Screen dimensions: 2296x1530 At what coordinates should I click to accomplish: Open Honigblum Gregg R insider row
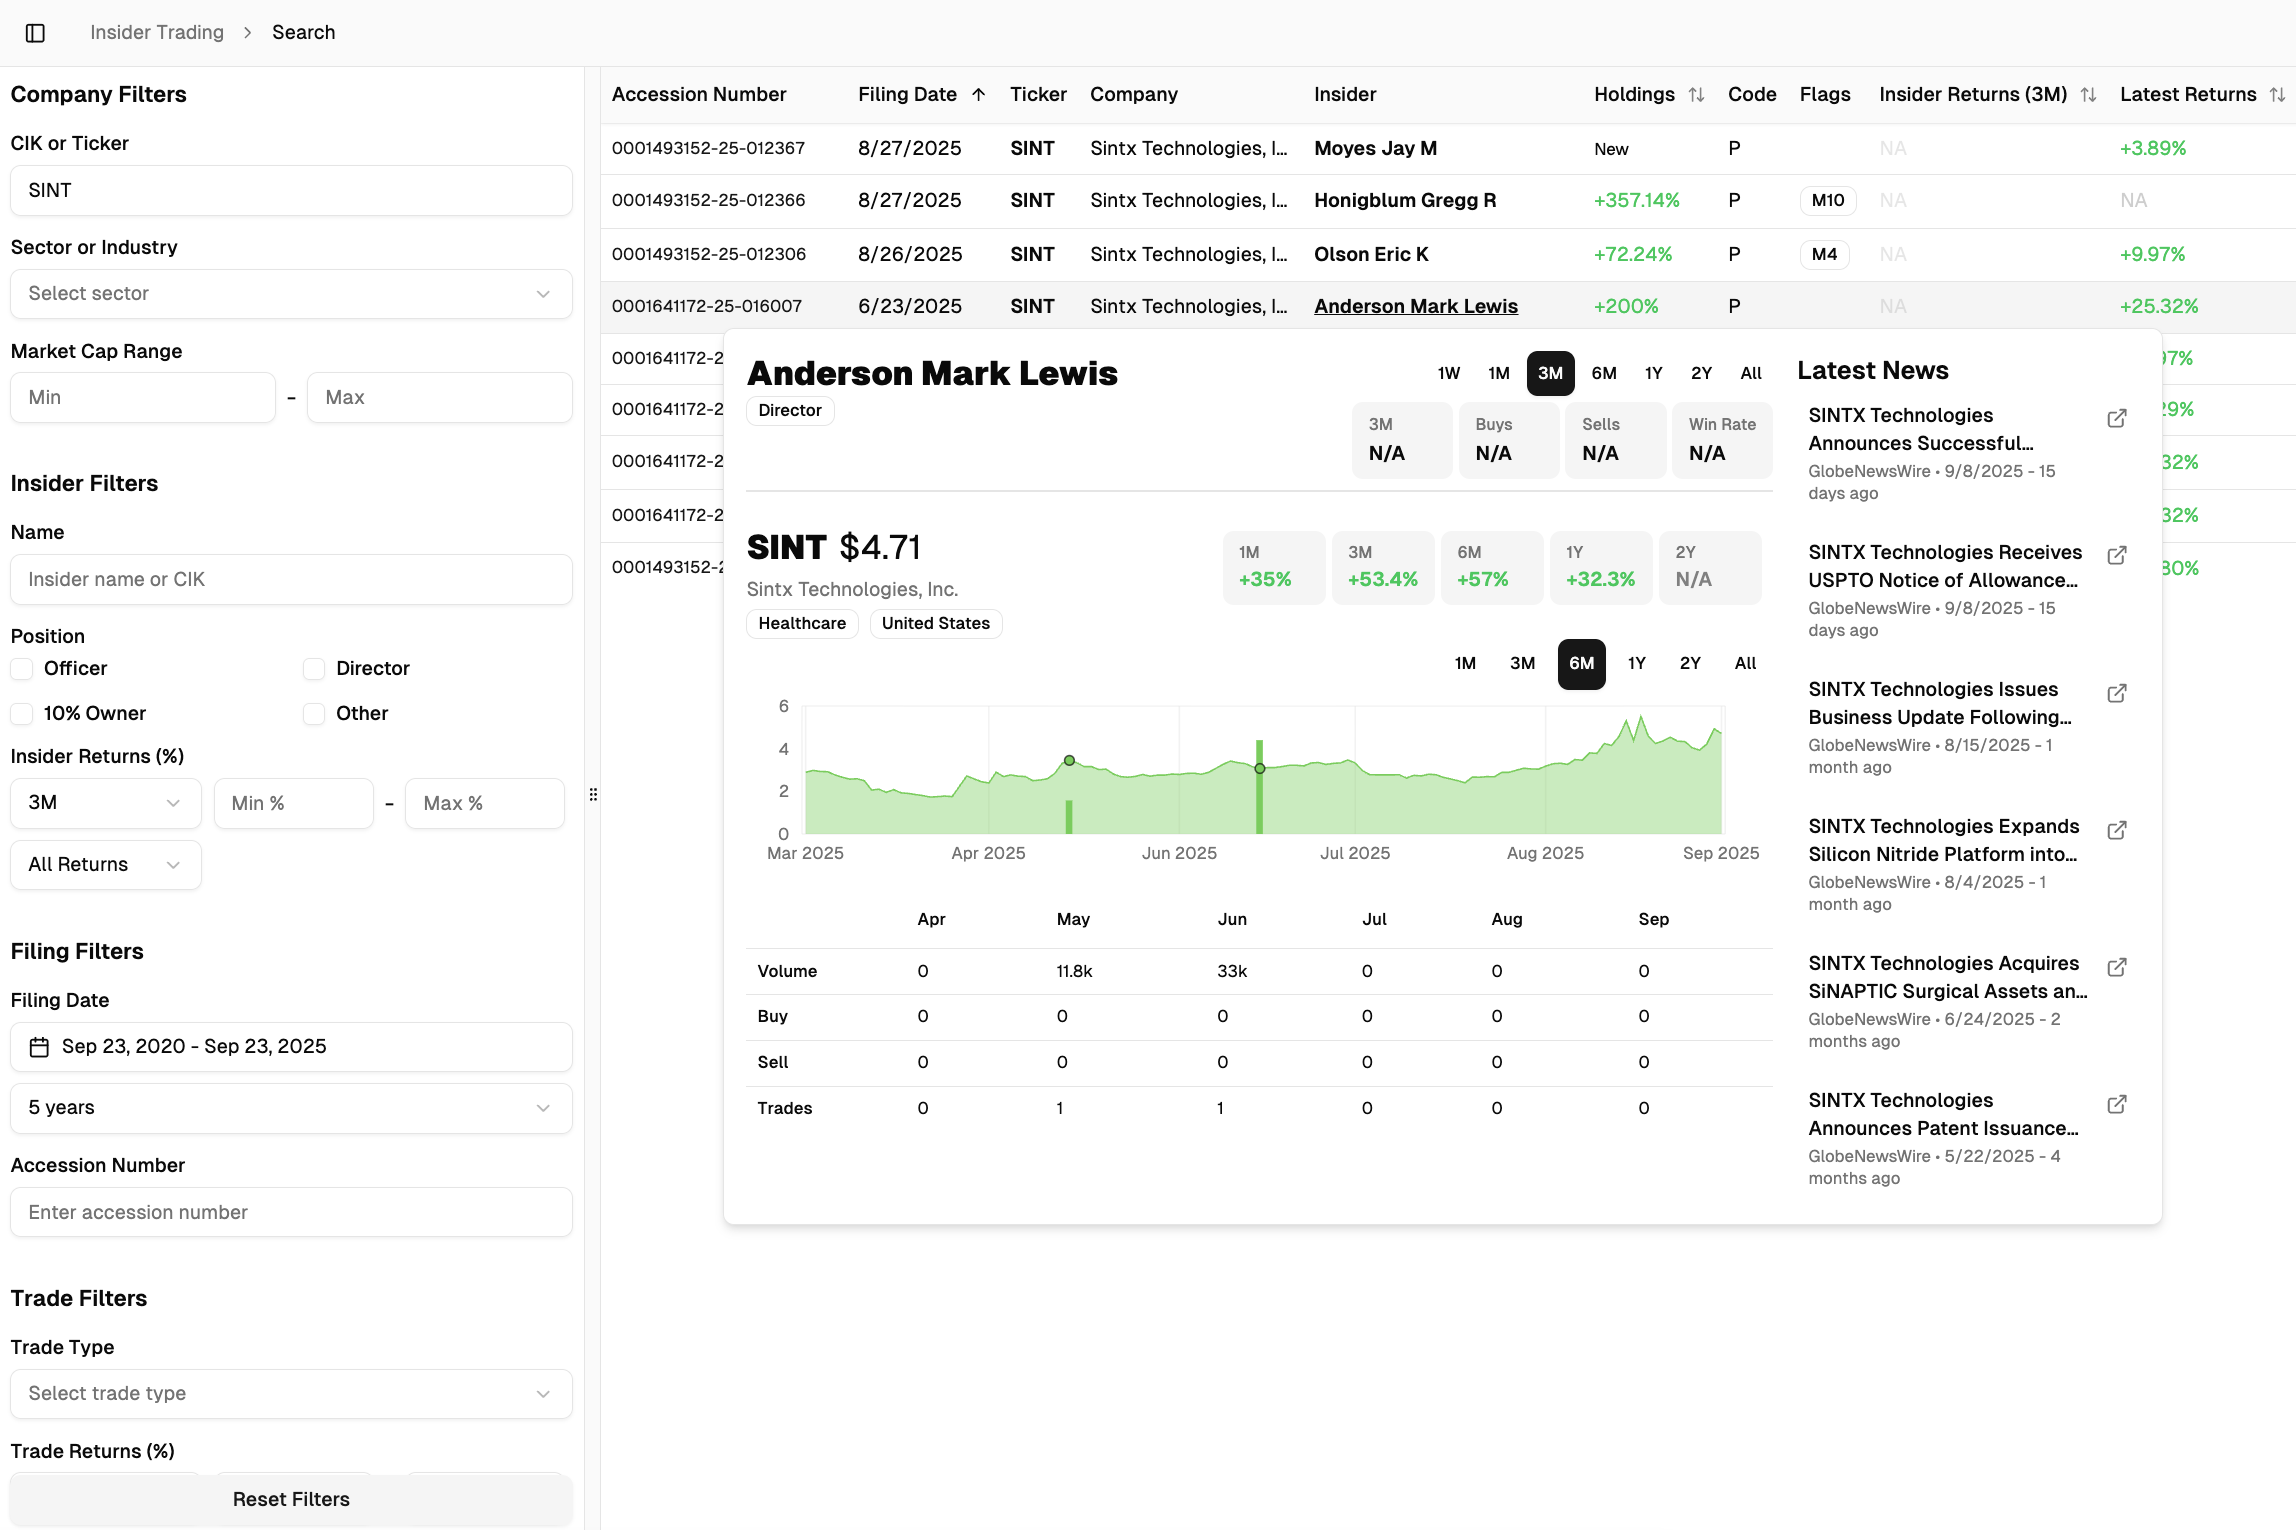click(1405, 201)
